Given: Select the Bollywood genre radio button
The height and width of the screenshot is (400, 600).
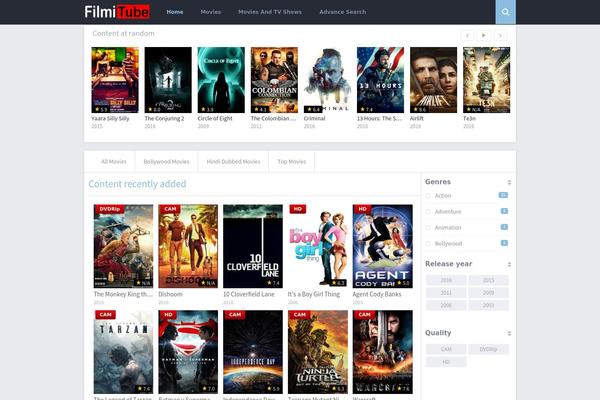Looking at the screenshot, I should (x=428, y=244).
